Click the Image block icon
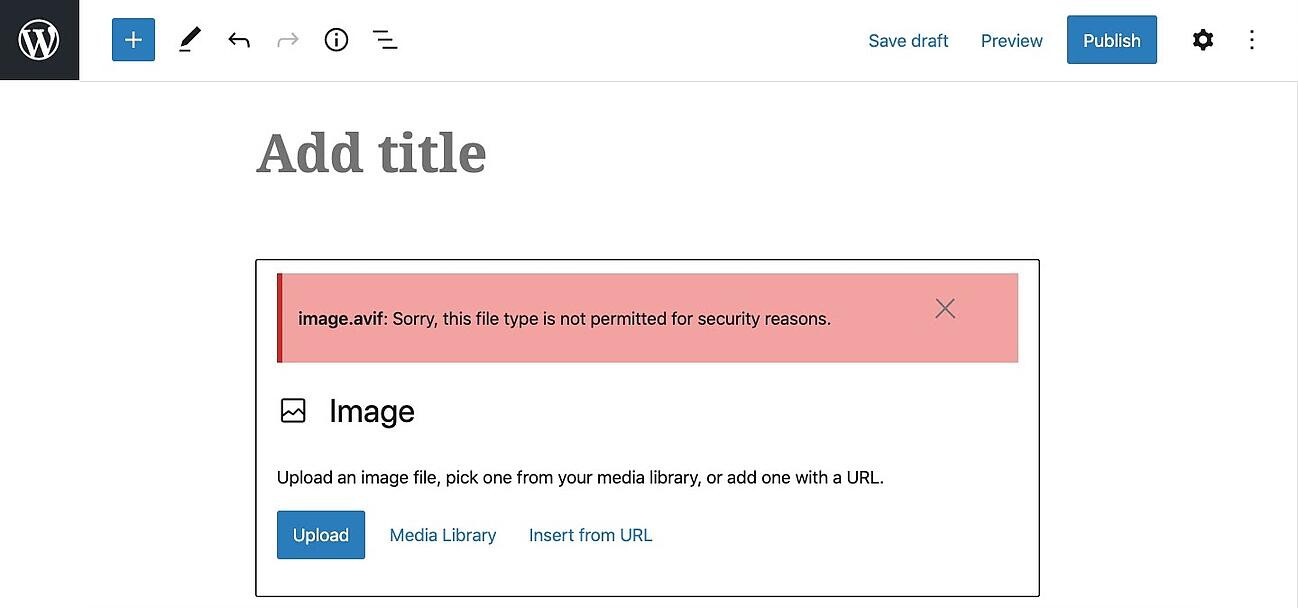Viewport: 1298px width, 608px height. click(x=293, y=411)
